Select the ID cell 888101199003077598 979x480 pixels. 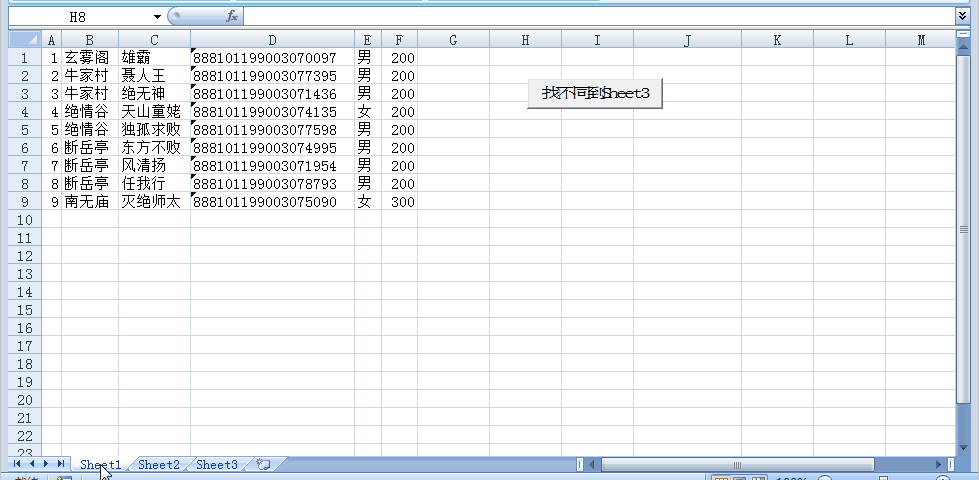[x=272, y=130]
